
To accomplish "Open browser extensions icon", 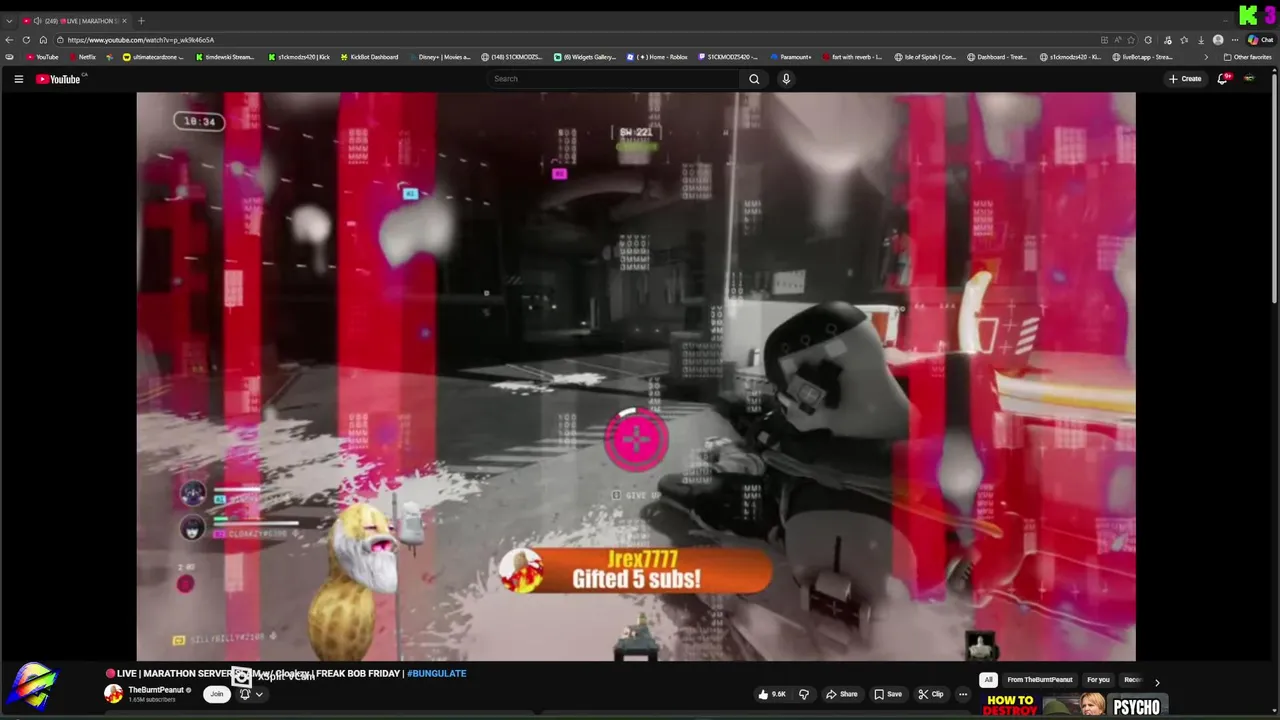I will pos(1148,40).
